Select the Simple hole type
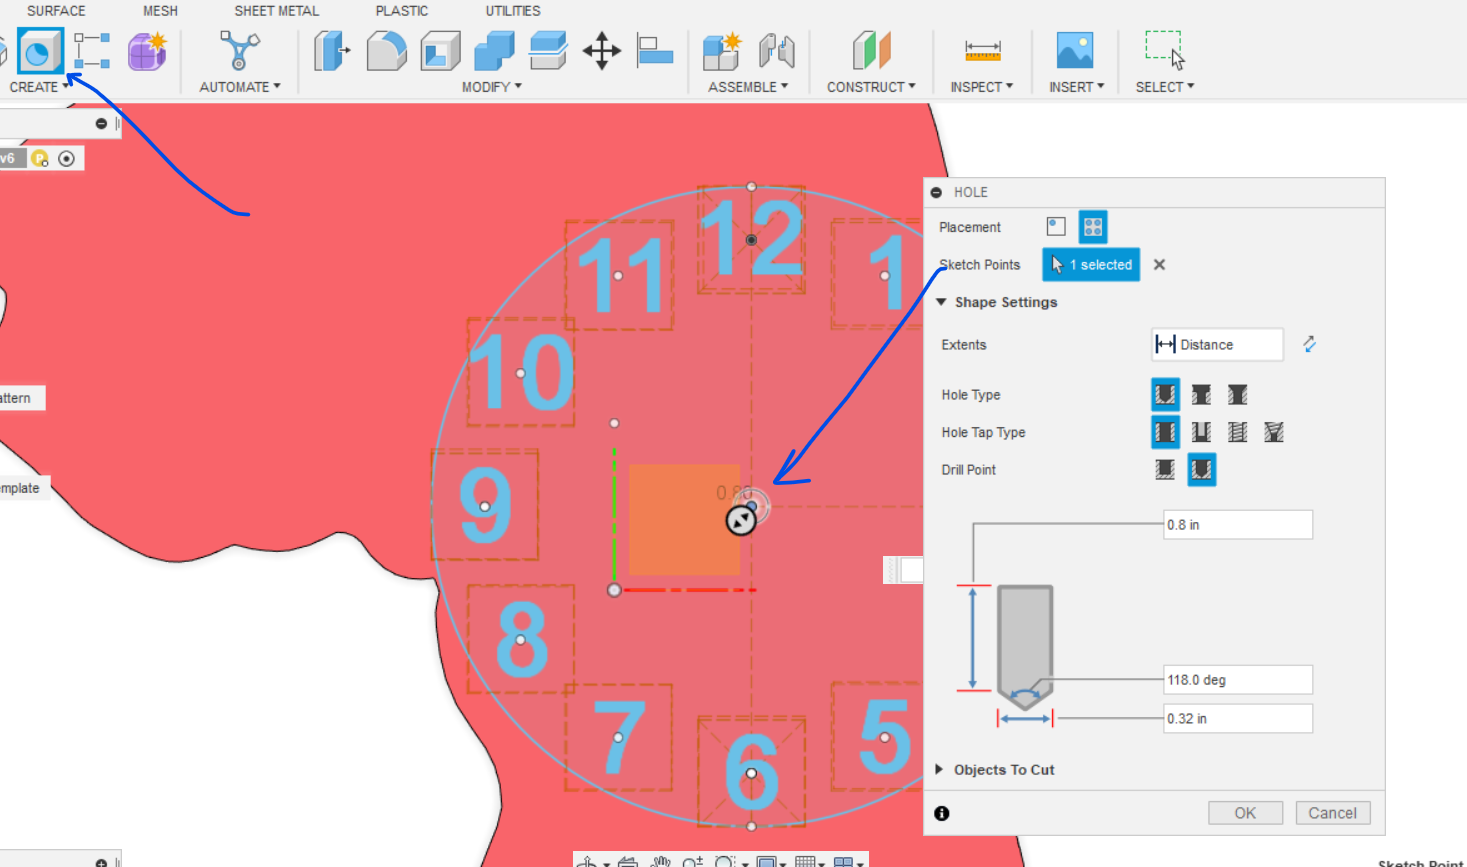This screenshot has height=867, width=1467. pyautogui.click(x=1165, y=394)
